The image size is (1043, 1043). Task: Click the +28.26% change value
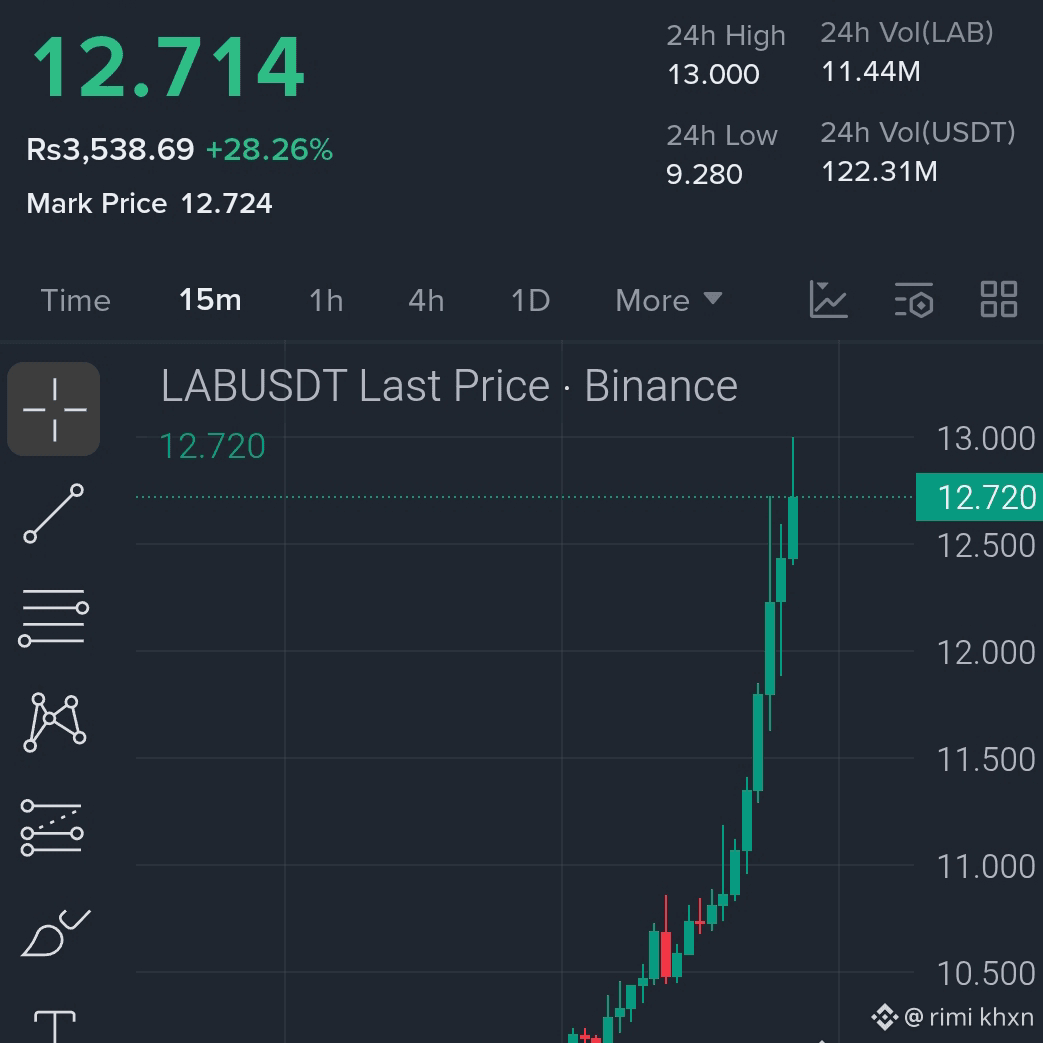pos(269,150)
